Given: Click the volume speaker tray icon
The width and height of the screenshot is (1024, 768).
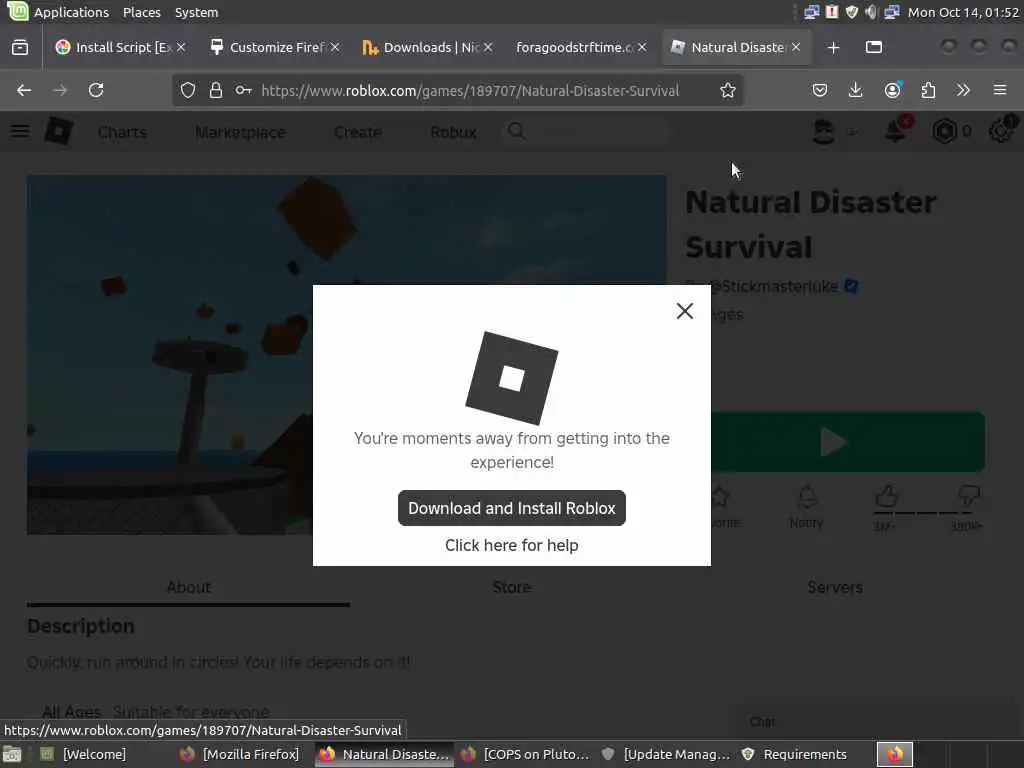Looking at the screenshot, I should pos(871,12).
